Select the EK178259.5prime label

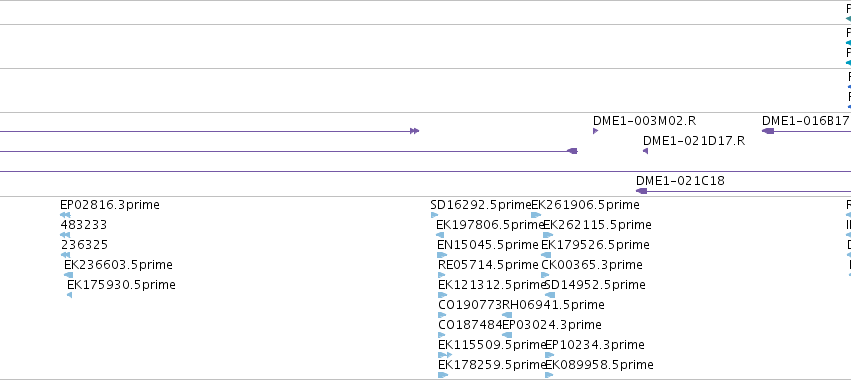492,365
